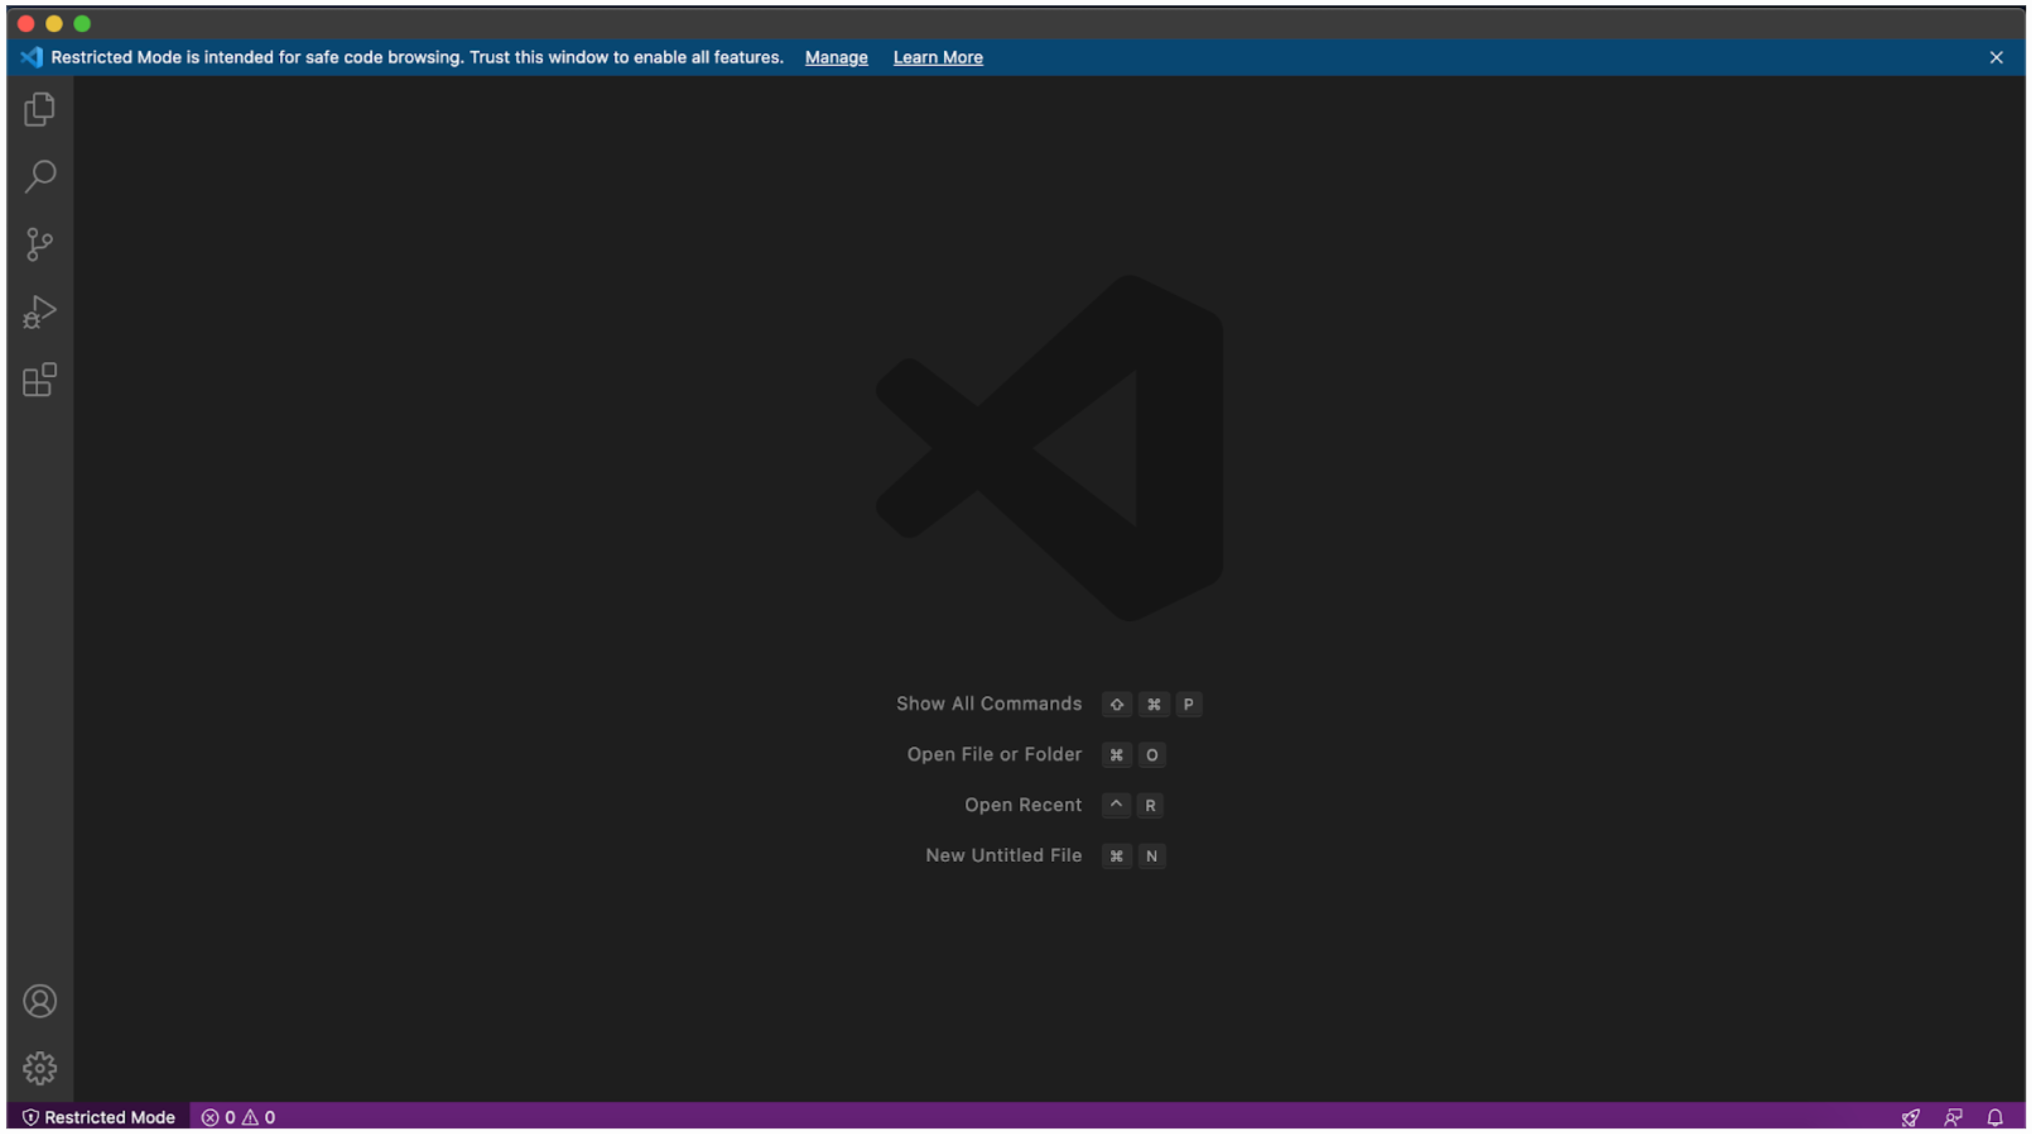The height and width of the screenshot is (1134, 2032).
Task: Open the Explorer view in activity bar
Action: 40,109
